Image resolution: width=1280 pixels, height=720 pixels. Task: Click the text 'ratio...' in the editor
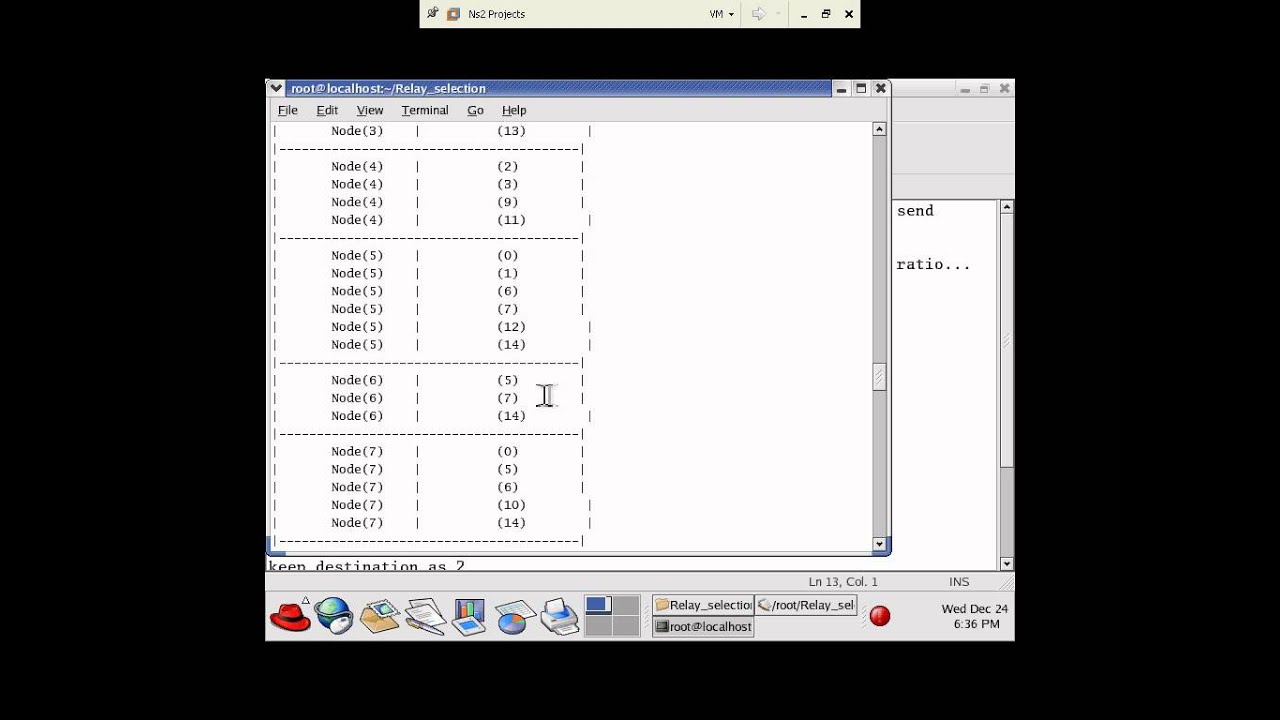click(x=933, y=265)
